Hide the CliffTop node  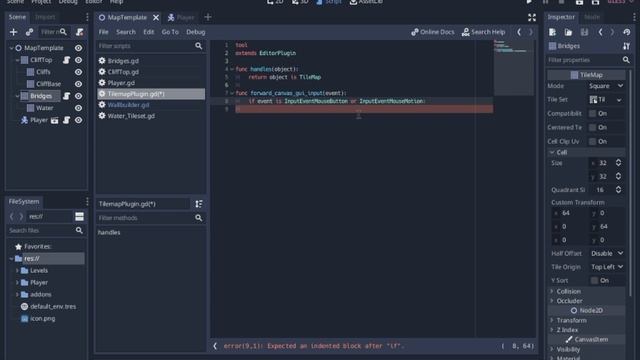(x=78, y=60)
